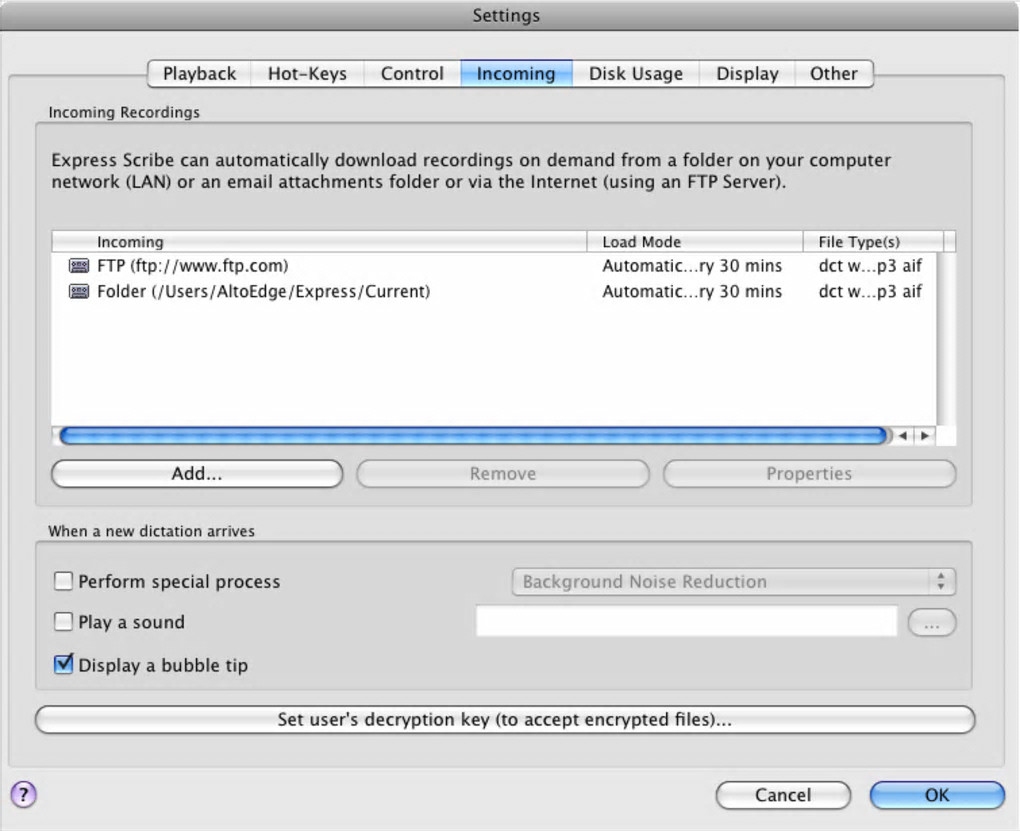The image size is (1020, 831).
Task: Click the Add... button
Action: (197, 474)
